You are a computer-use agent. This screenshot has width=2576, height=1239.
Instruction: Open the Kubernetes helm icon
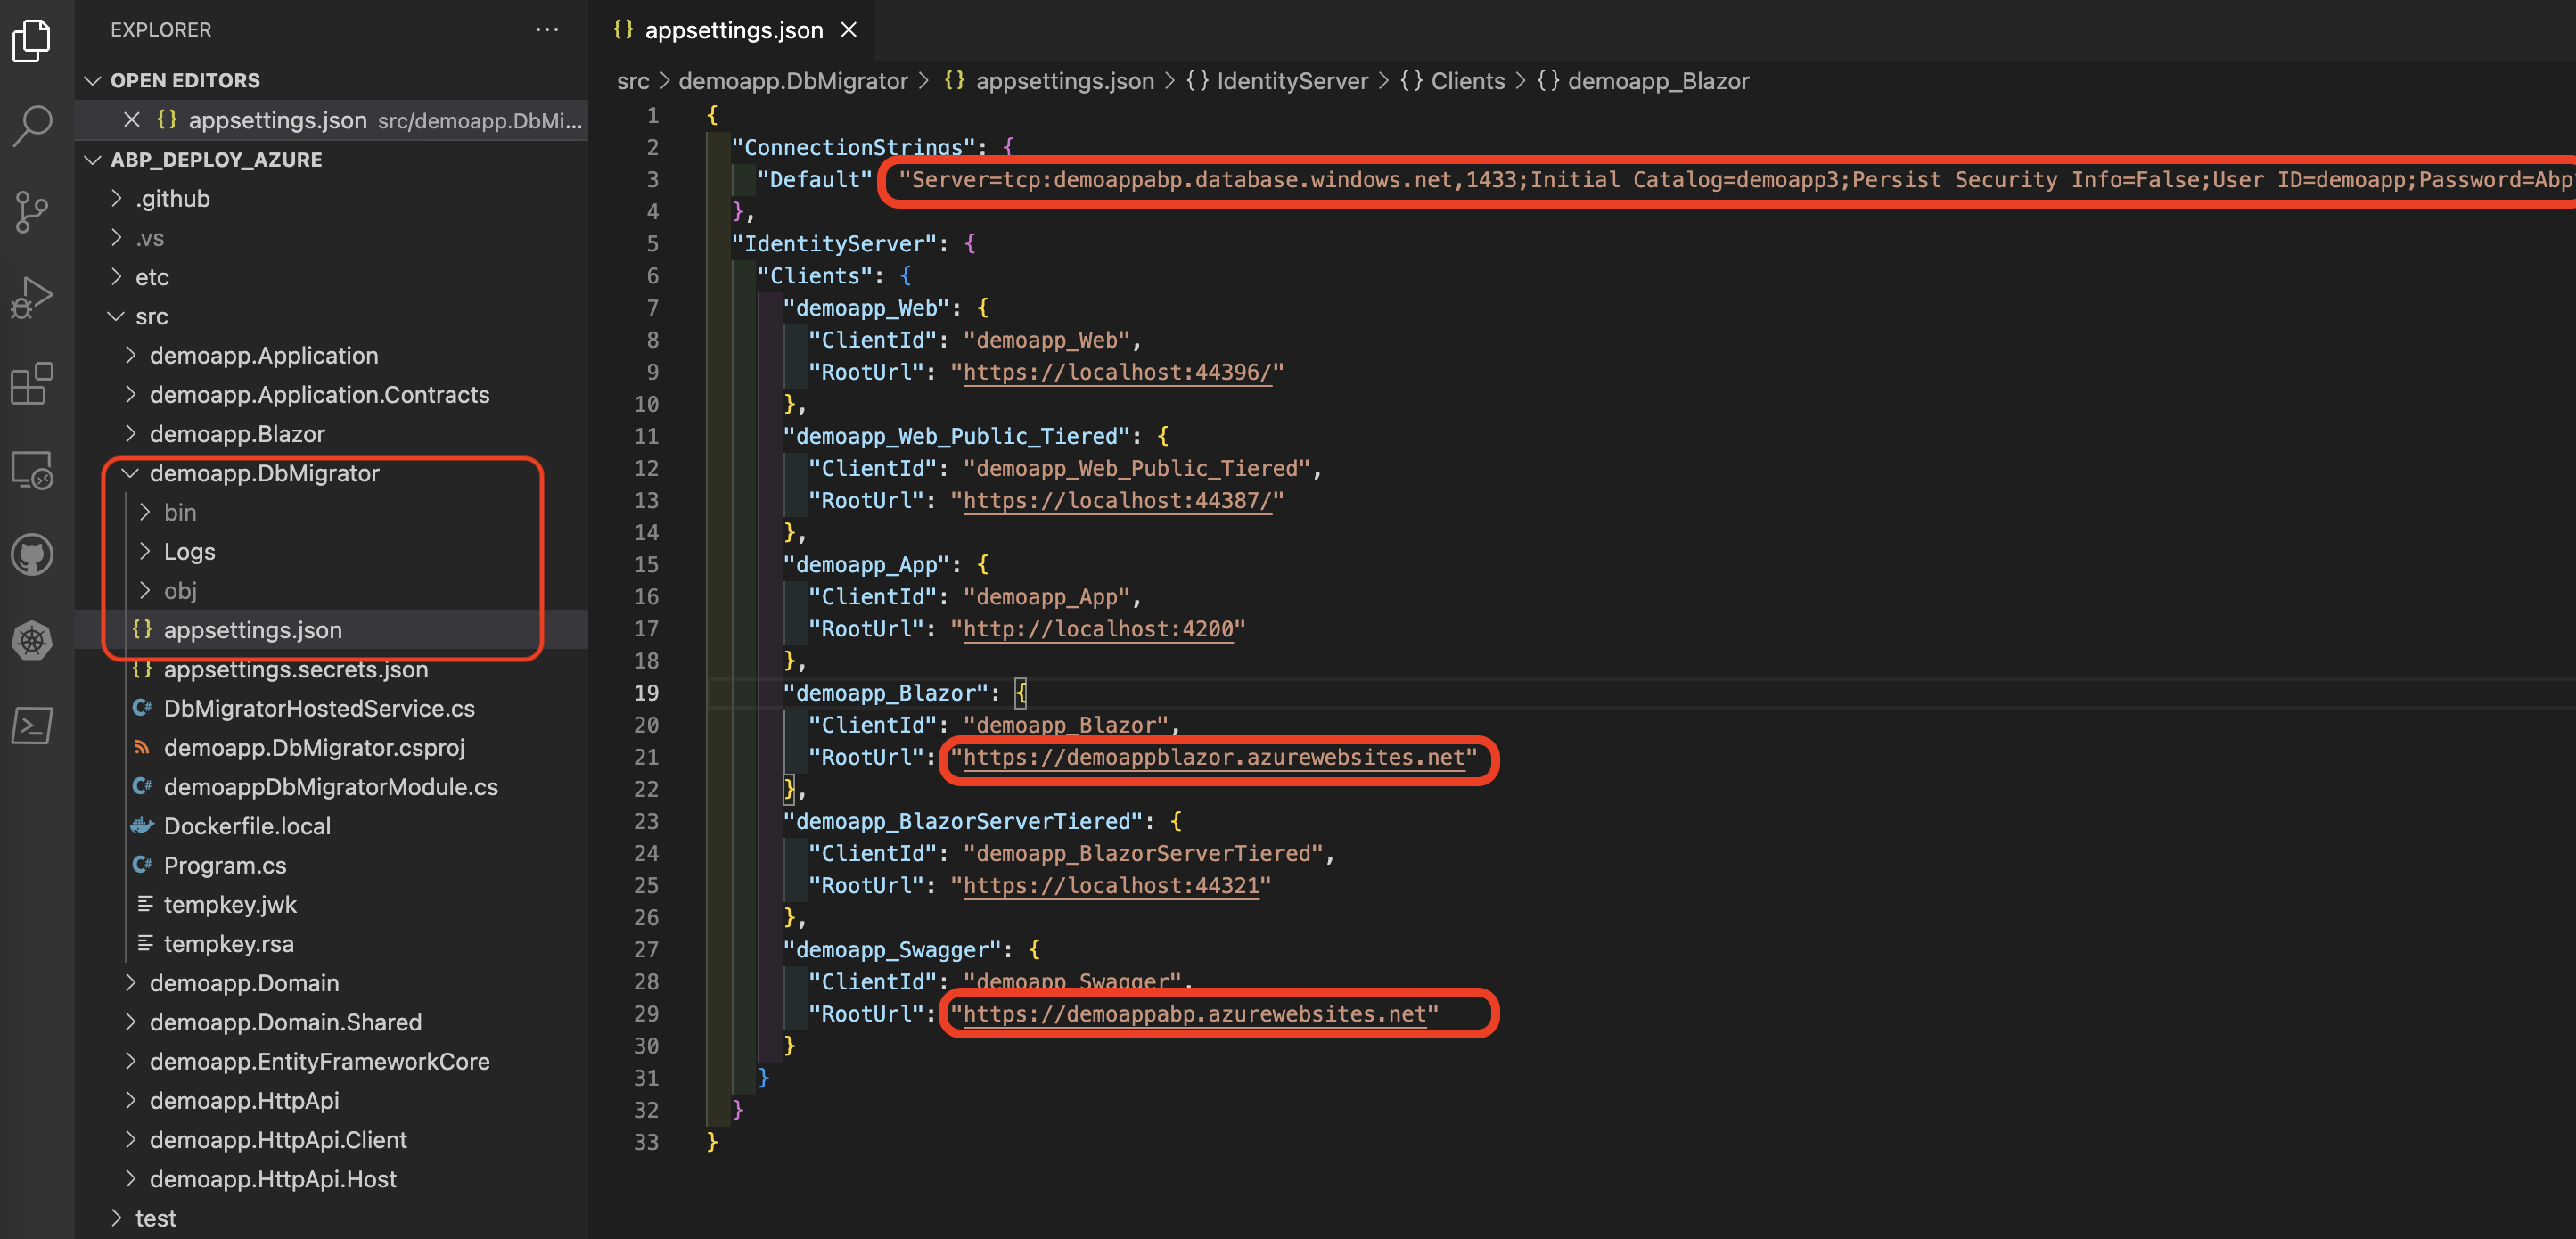33,640
